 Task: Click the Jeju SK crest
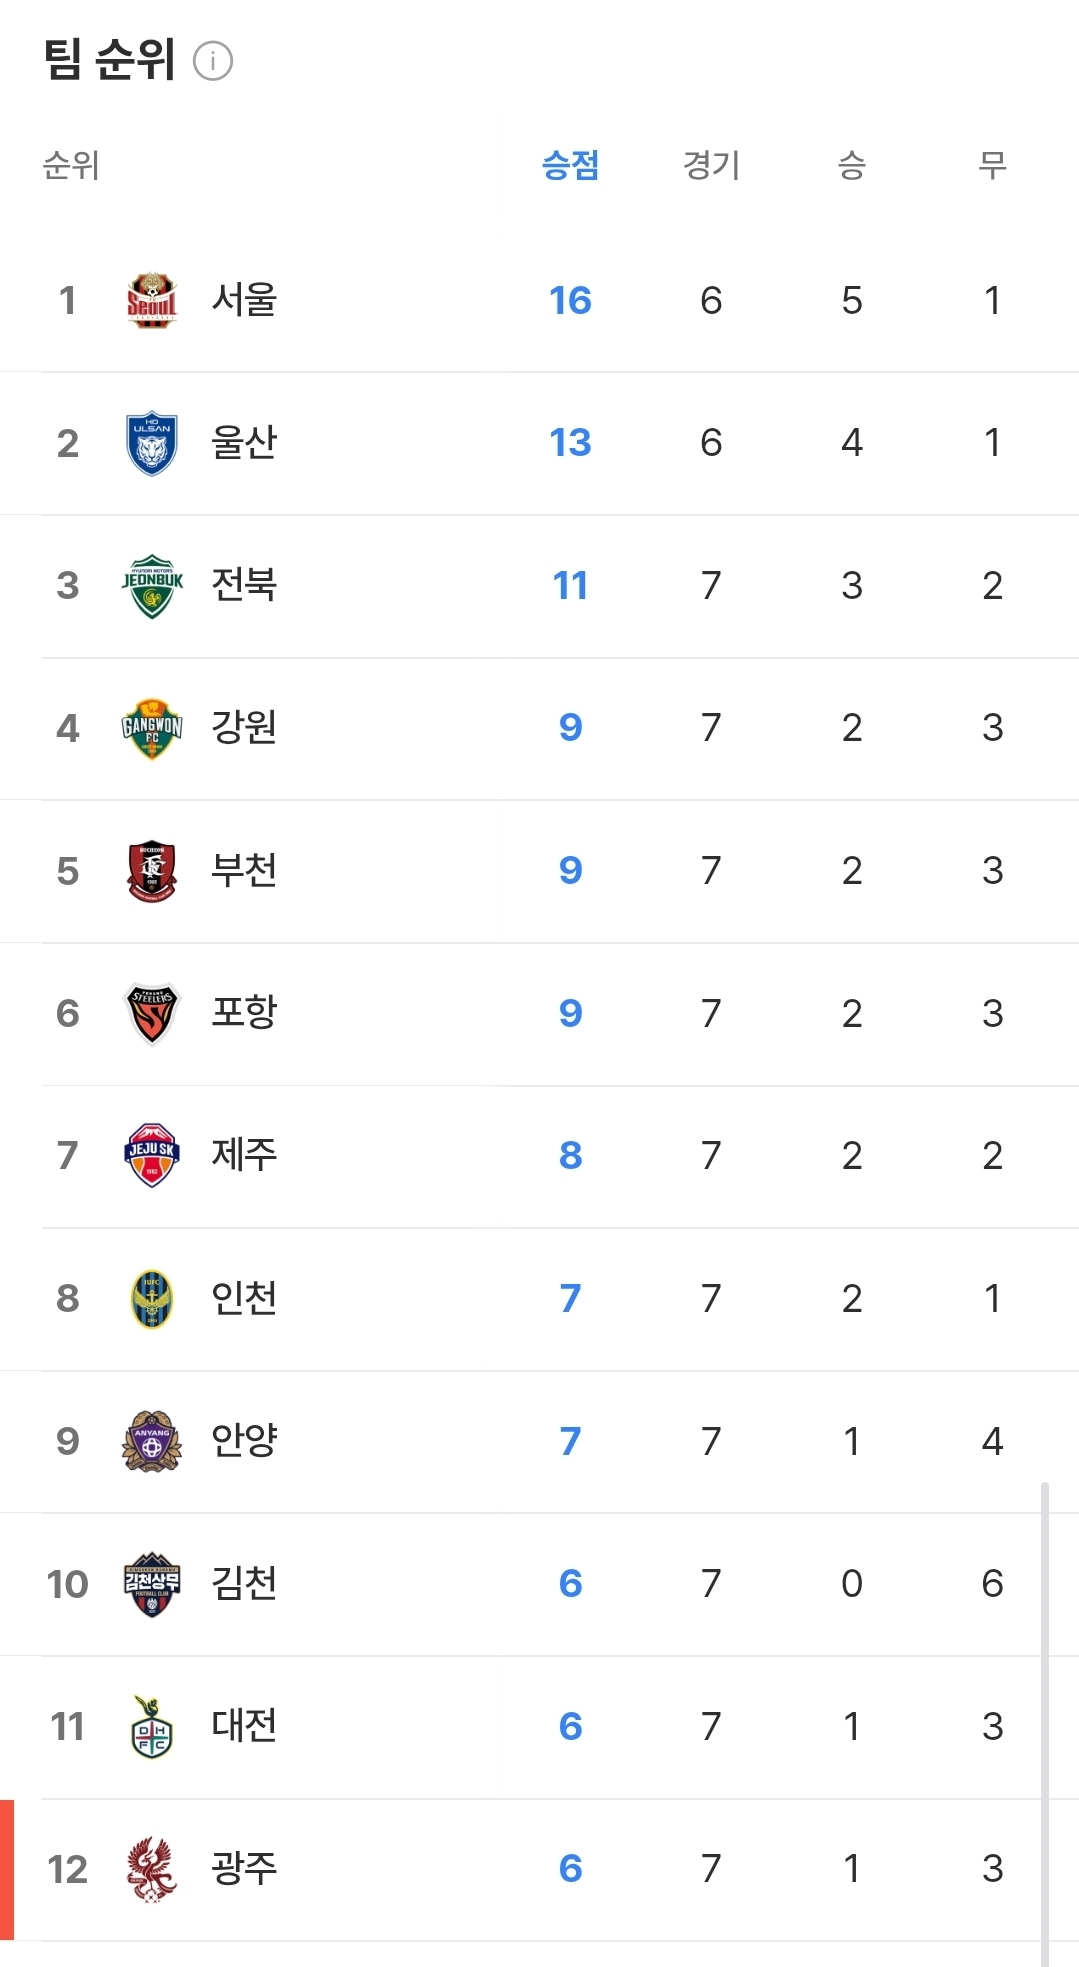(152, 1156)
